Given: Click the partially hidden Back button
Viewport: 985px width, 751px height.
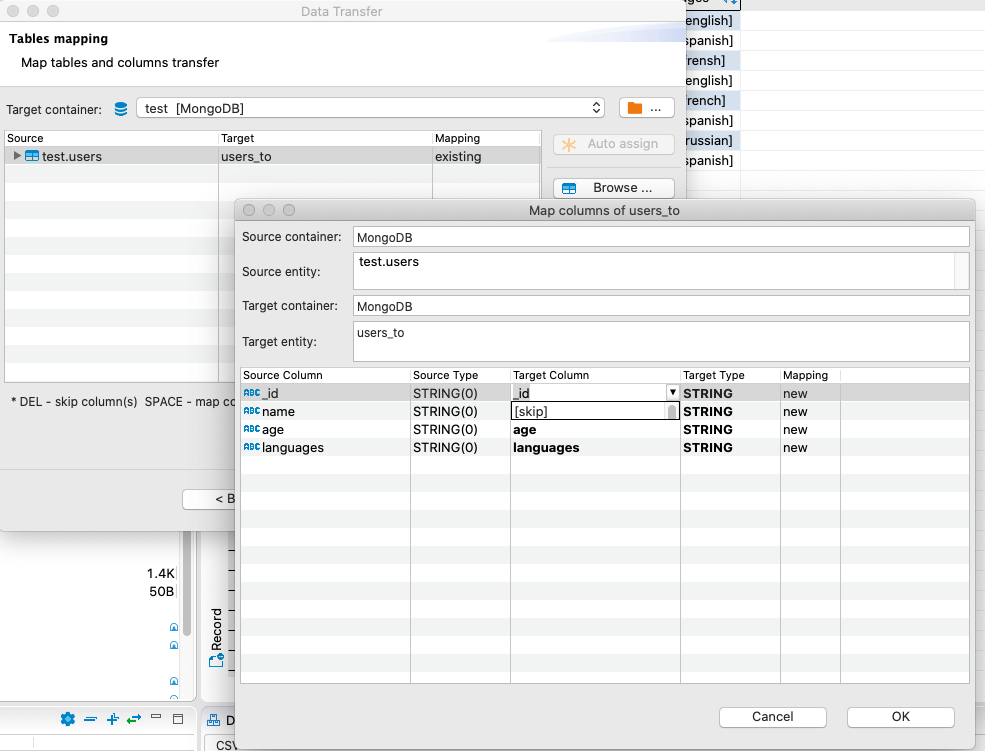Looking at the screenshot, I should pyautogui.click(x=209, y=499).
